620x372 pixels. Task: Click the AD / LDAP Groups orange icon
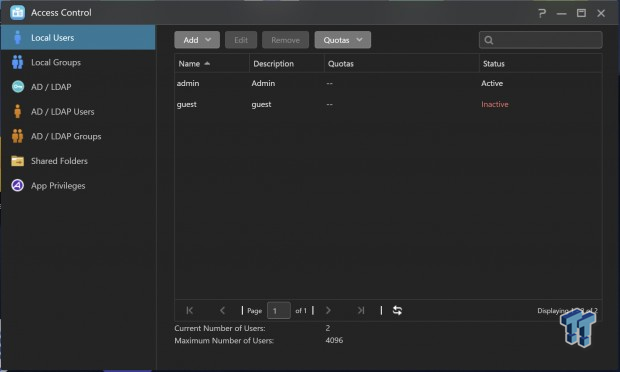17,136
